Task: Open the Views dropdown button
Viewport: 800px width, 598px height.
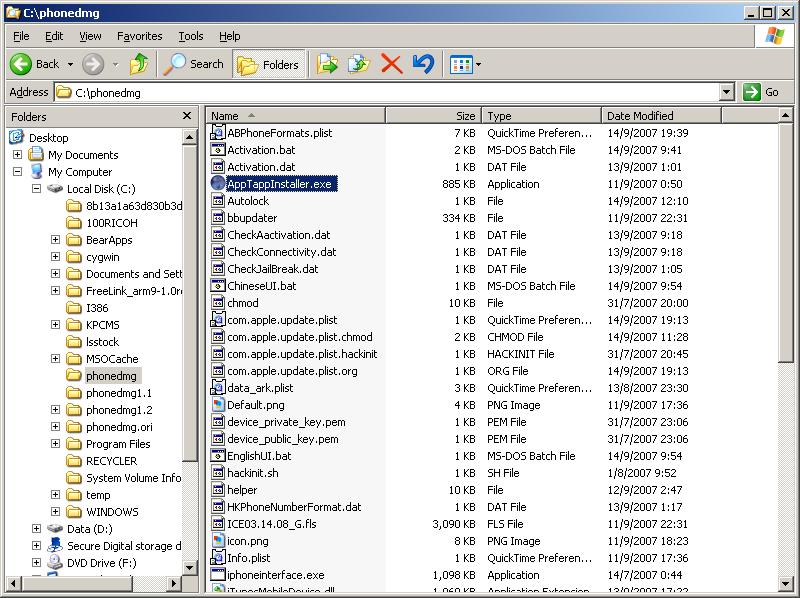Action: [x=465, y=65]
